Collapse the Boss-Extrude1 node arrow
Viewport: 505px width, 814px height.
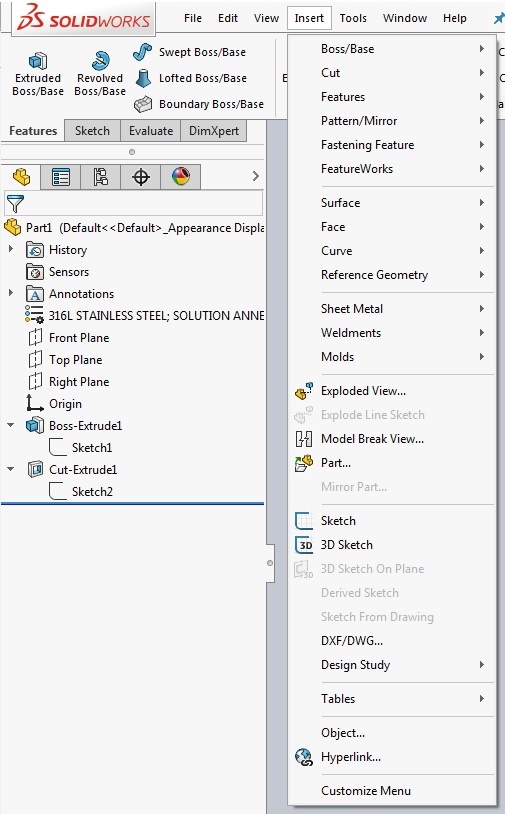click(x=10, y=425)
